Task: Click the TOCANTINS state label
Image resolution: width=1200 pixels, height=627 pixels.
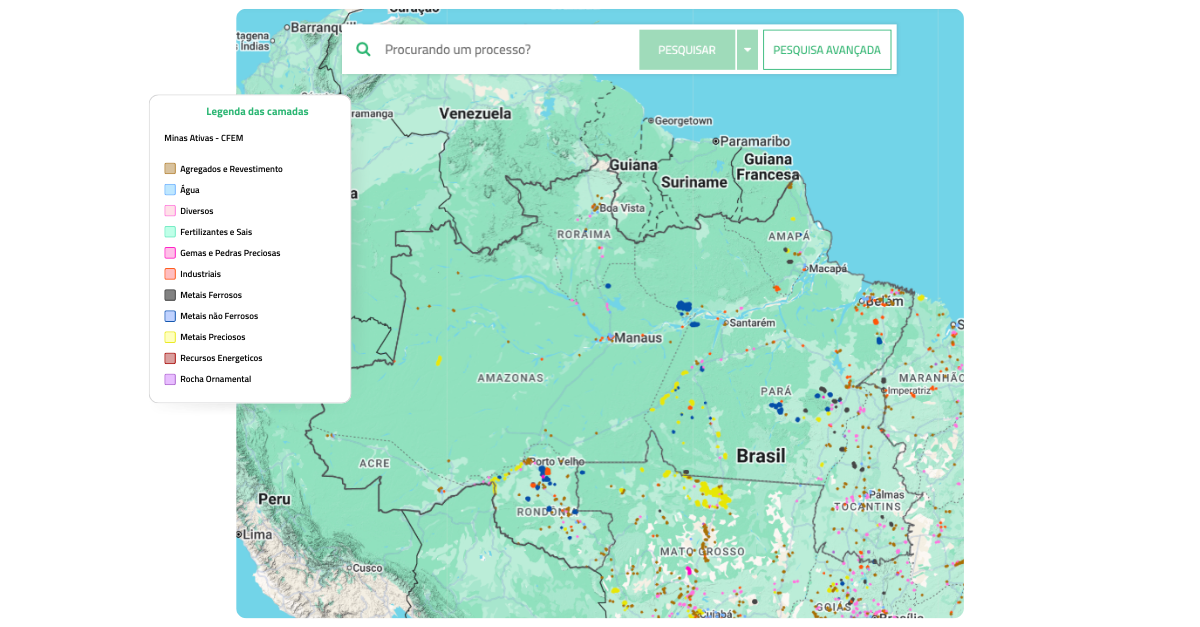Action: (868, 507)
